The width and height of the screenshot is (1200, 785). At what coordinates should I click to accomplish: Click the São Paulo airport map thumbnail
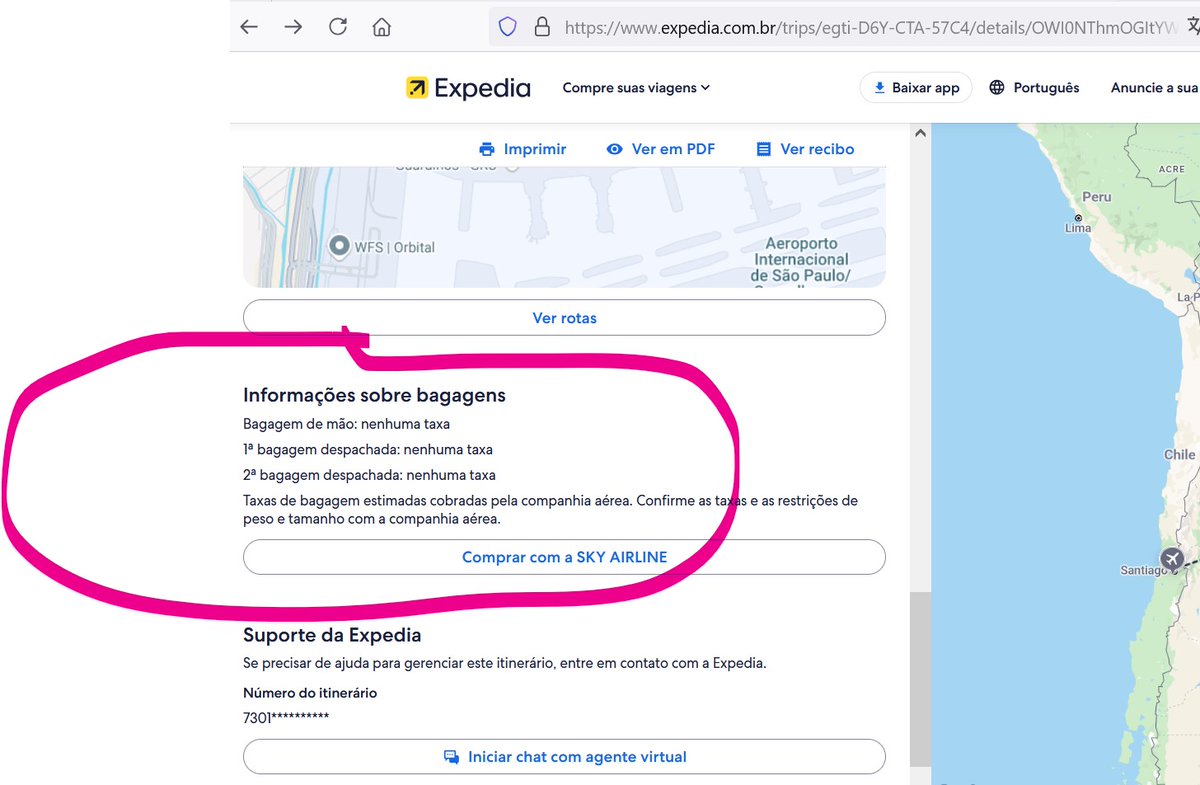(x=564, y=228)
